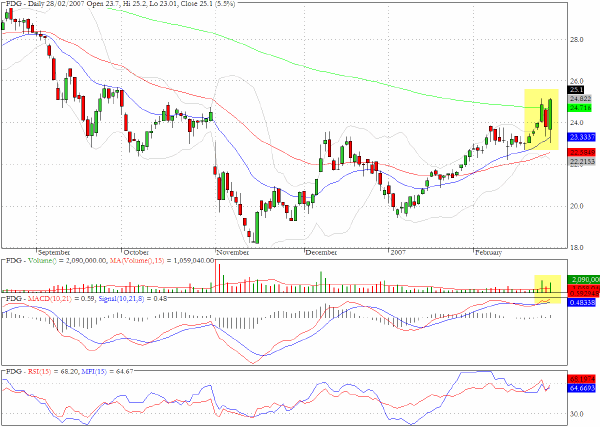Click the FDG Daily 28/02/2007 chart title
This screenshot has height=427, width=600.
[x=121, y=4]
